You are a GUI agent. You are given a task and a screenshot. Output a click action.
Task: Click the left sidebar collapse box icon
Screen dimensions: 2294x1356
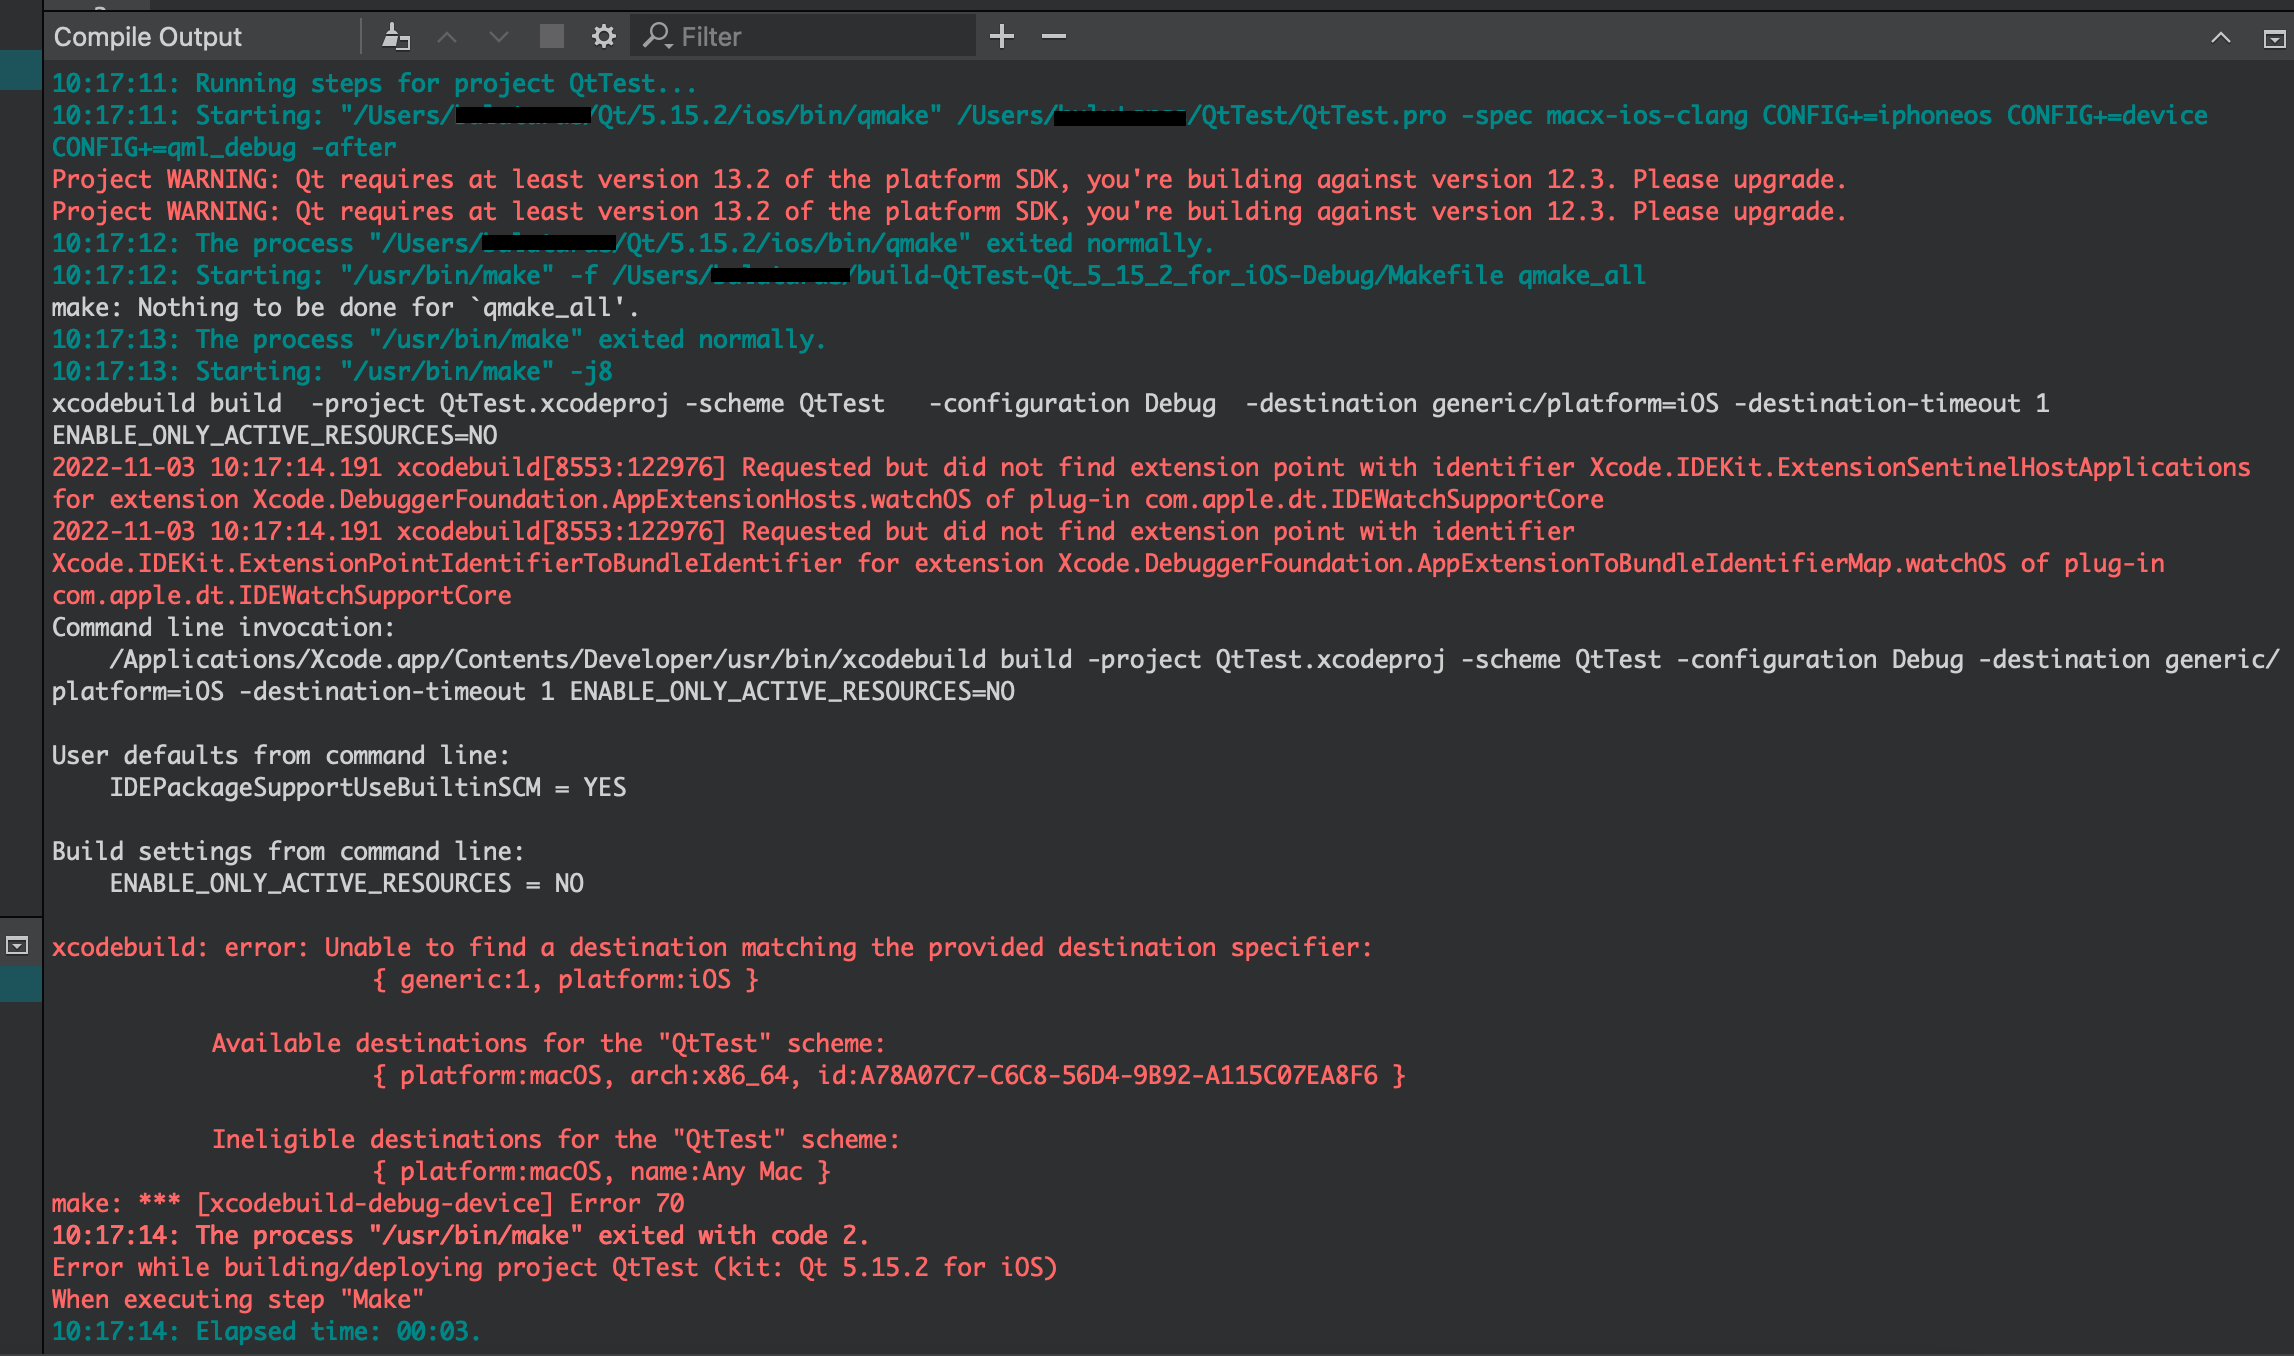coord(17,945)
